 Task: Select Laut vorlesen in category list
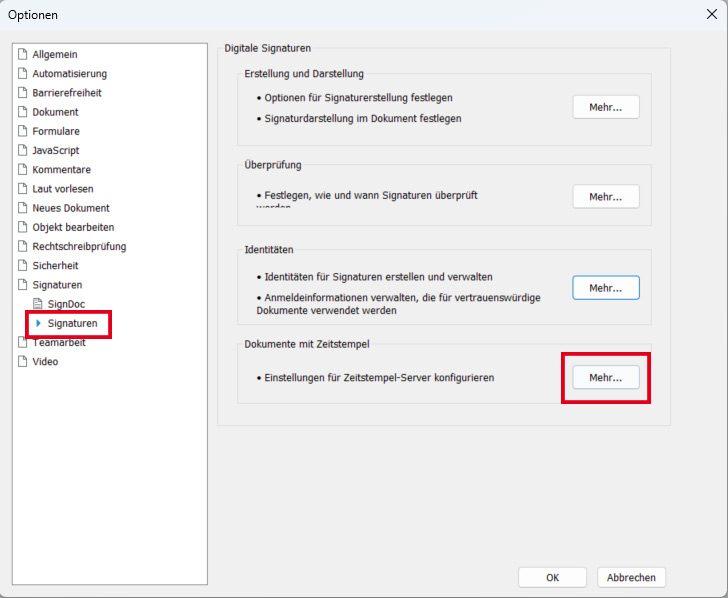tap(63, 189)
